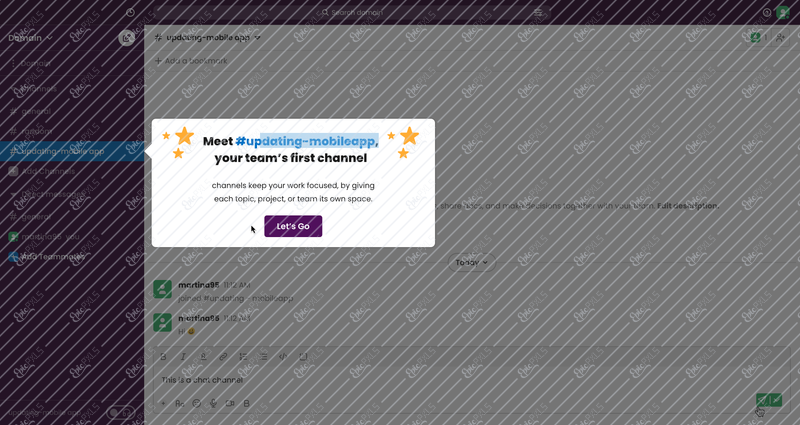Open the emoji picker in composer
This screenshot has height=425, width=800.
coord(196,403)
